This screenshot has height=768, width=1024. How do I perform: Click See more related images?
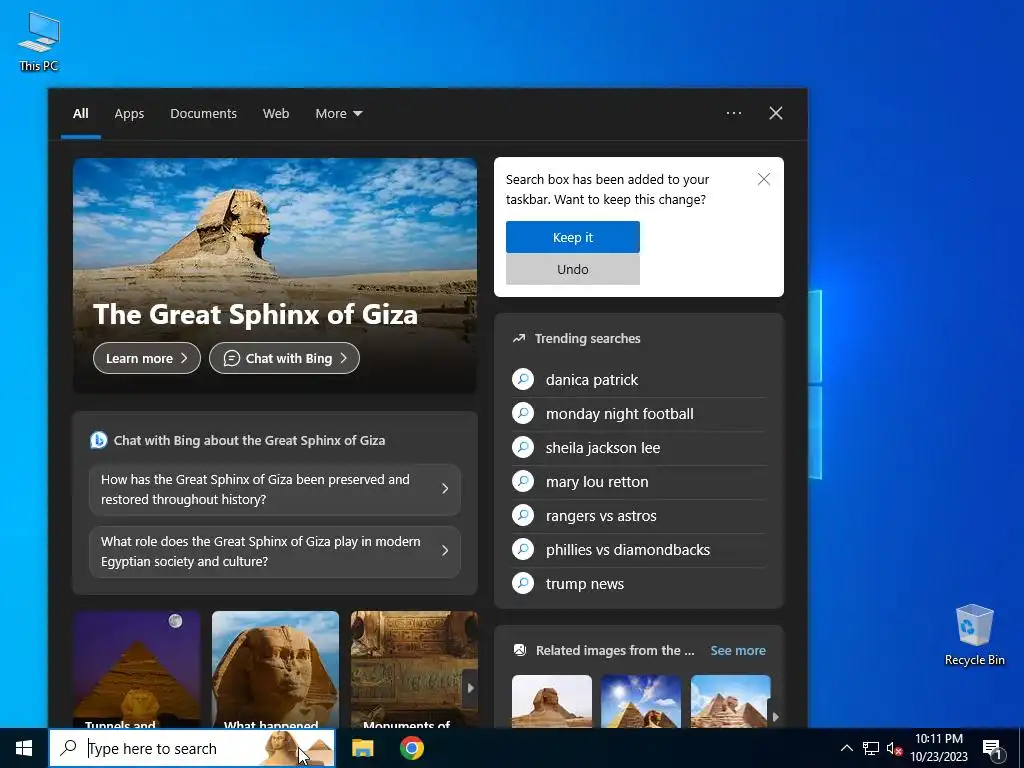point(738,650)
